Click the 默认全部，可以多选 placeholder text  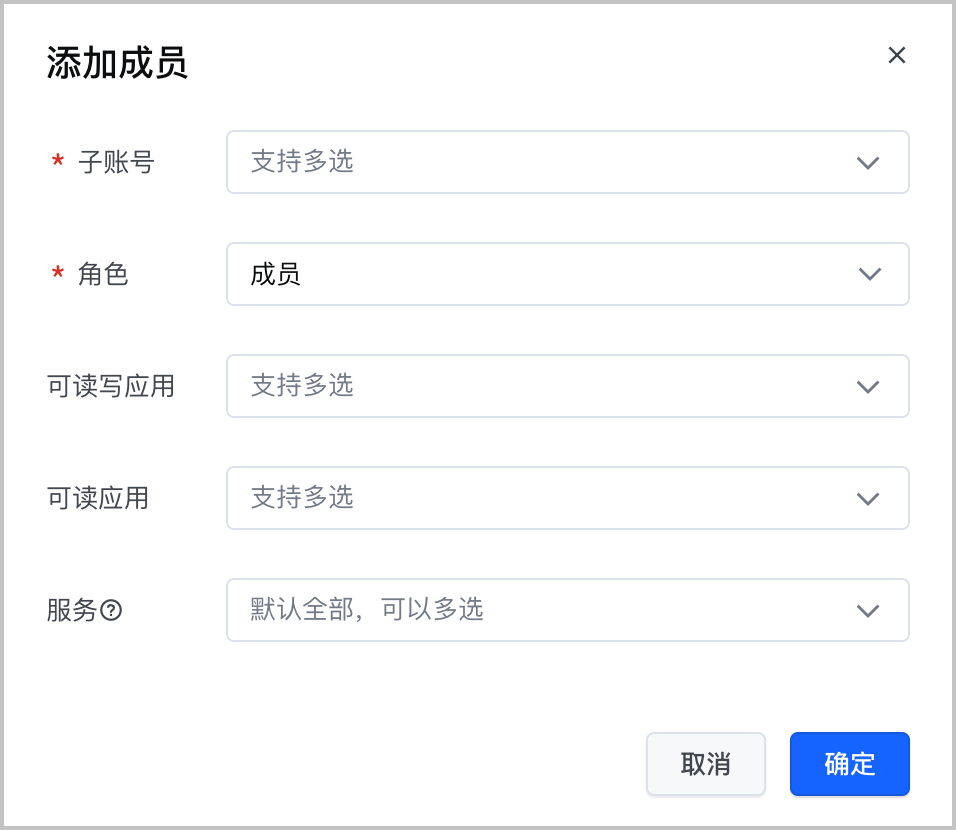[367, 609]
